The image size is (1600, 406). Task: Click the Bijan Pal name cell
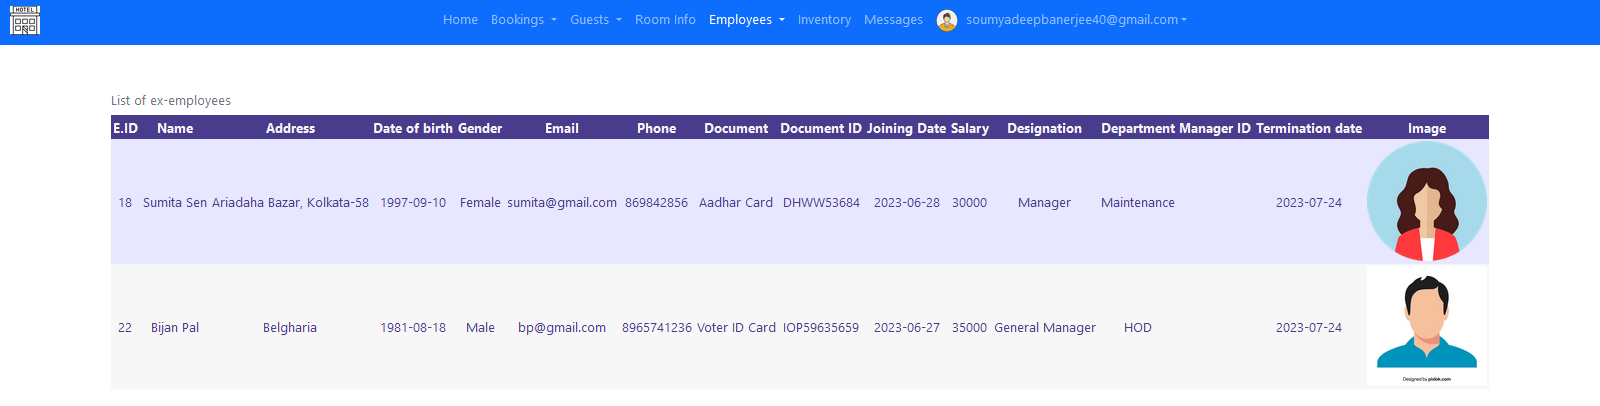[x=175, y=328]
